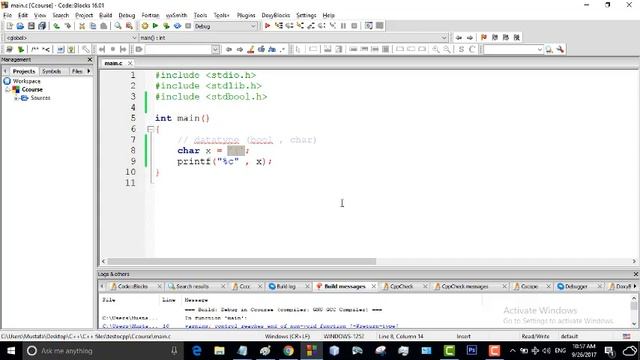Viewport: 640px width, 360px height.
Task: Jump forward with the right arrow icon
Action: click(x=470, y=37)
